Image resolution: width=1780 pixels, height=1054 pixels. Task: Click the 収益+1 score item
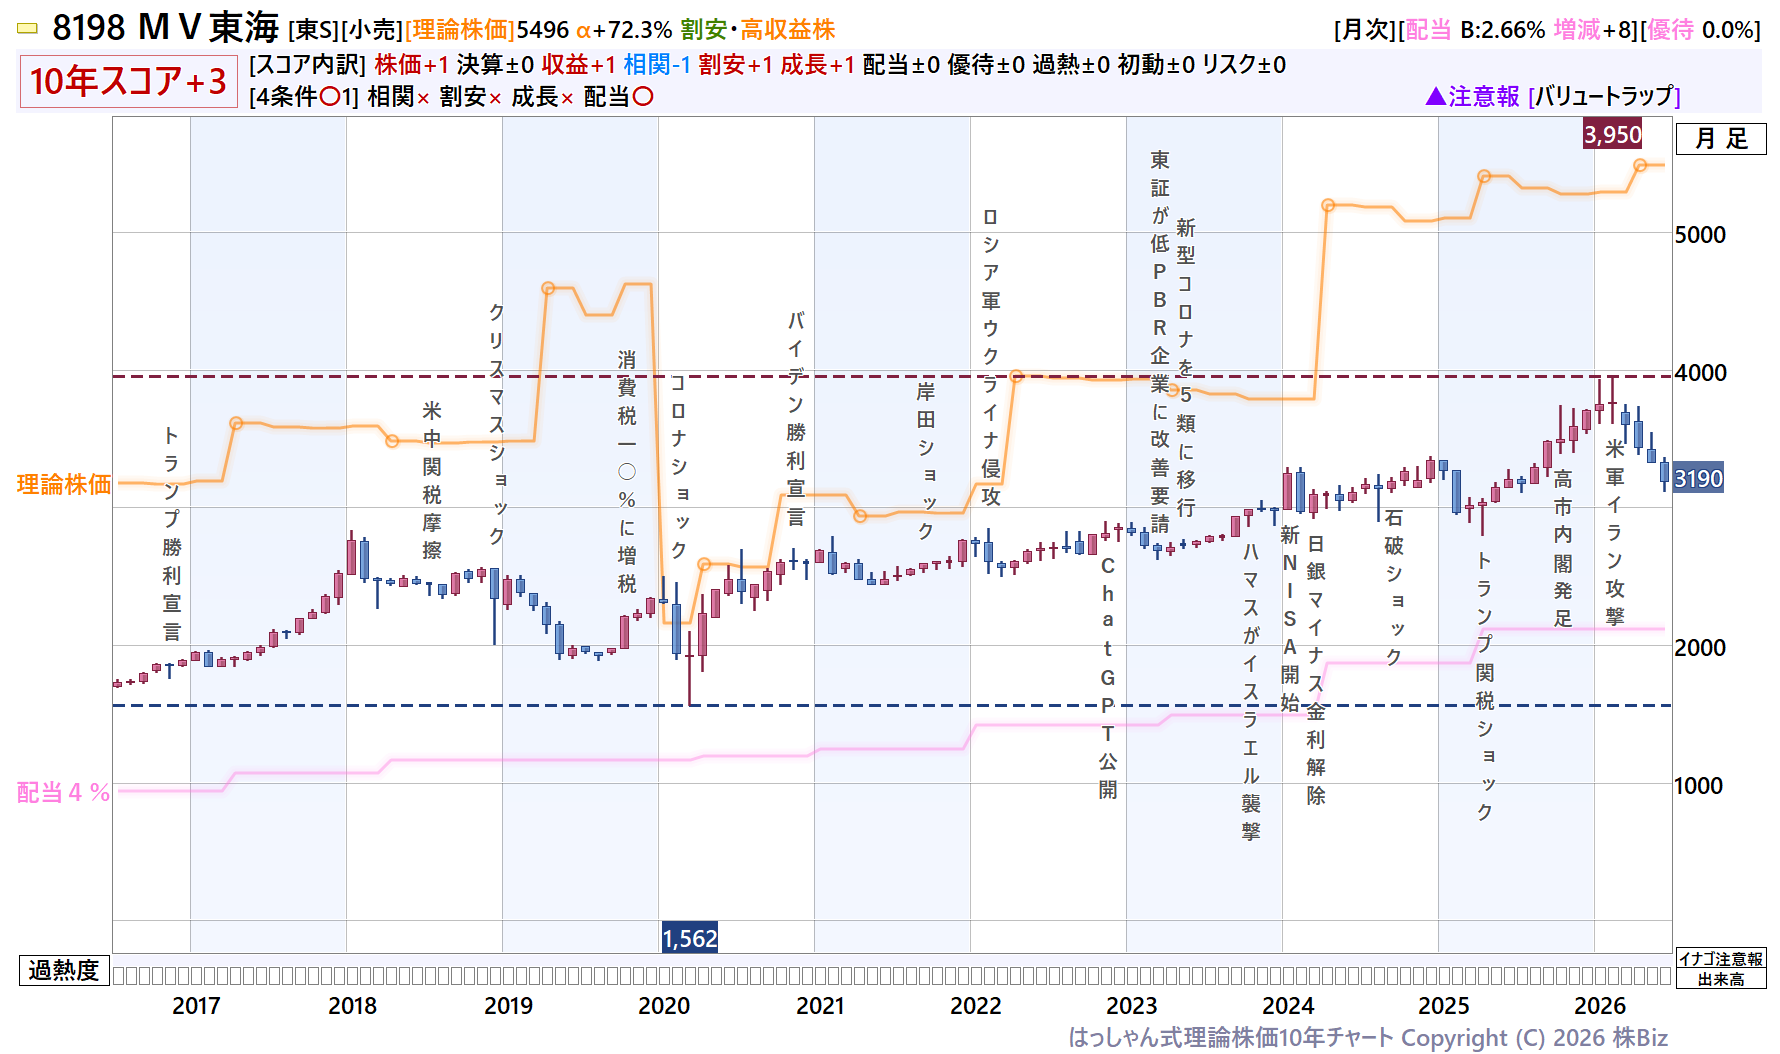pyautogui.click(x=579, y=64)
